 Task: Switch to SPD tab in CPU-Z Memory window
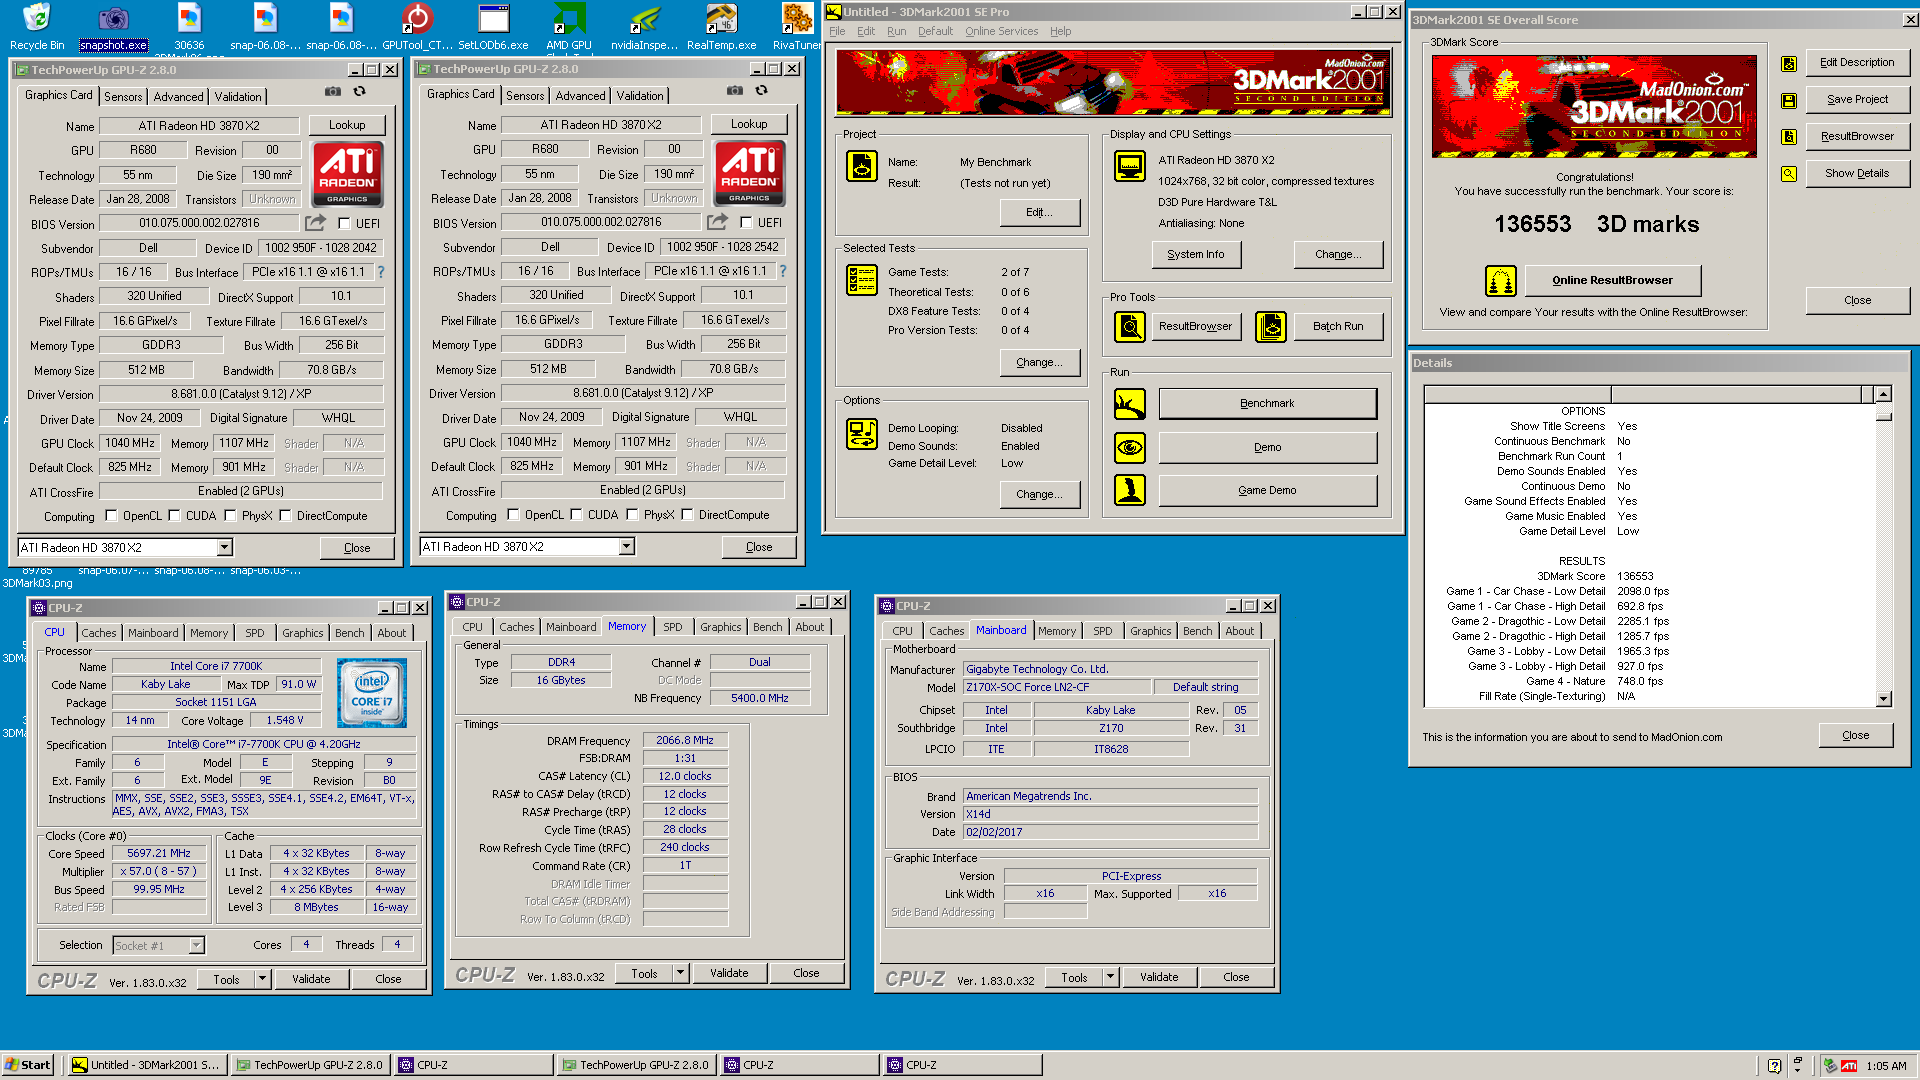click(x=673, y=627)
